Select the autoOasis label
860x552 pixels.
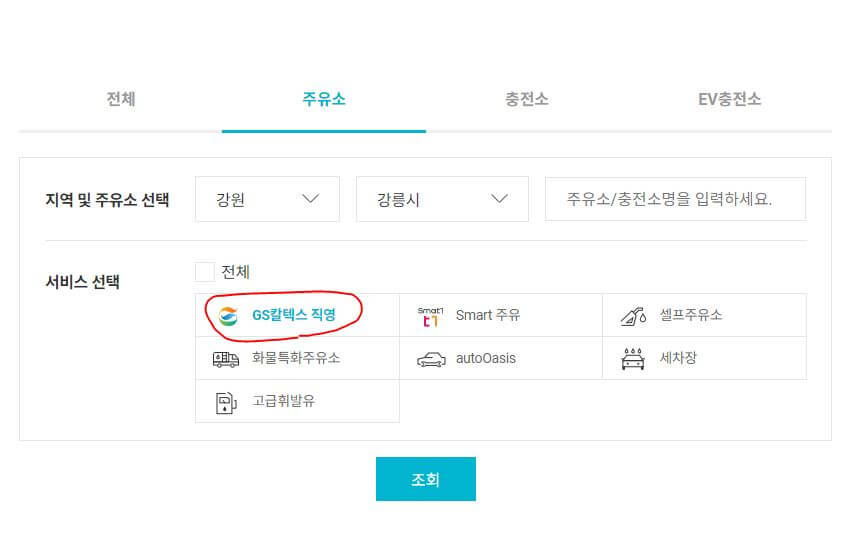485,358
